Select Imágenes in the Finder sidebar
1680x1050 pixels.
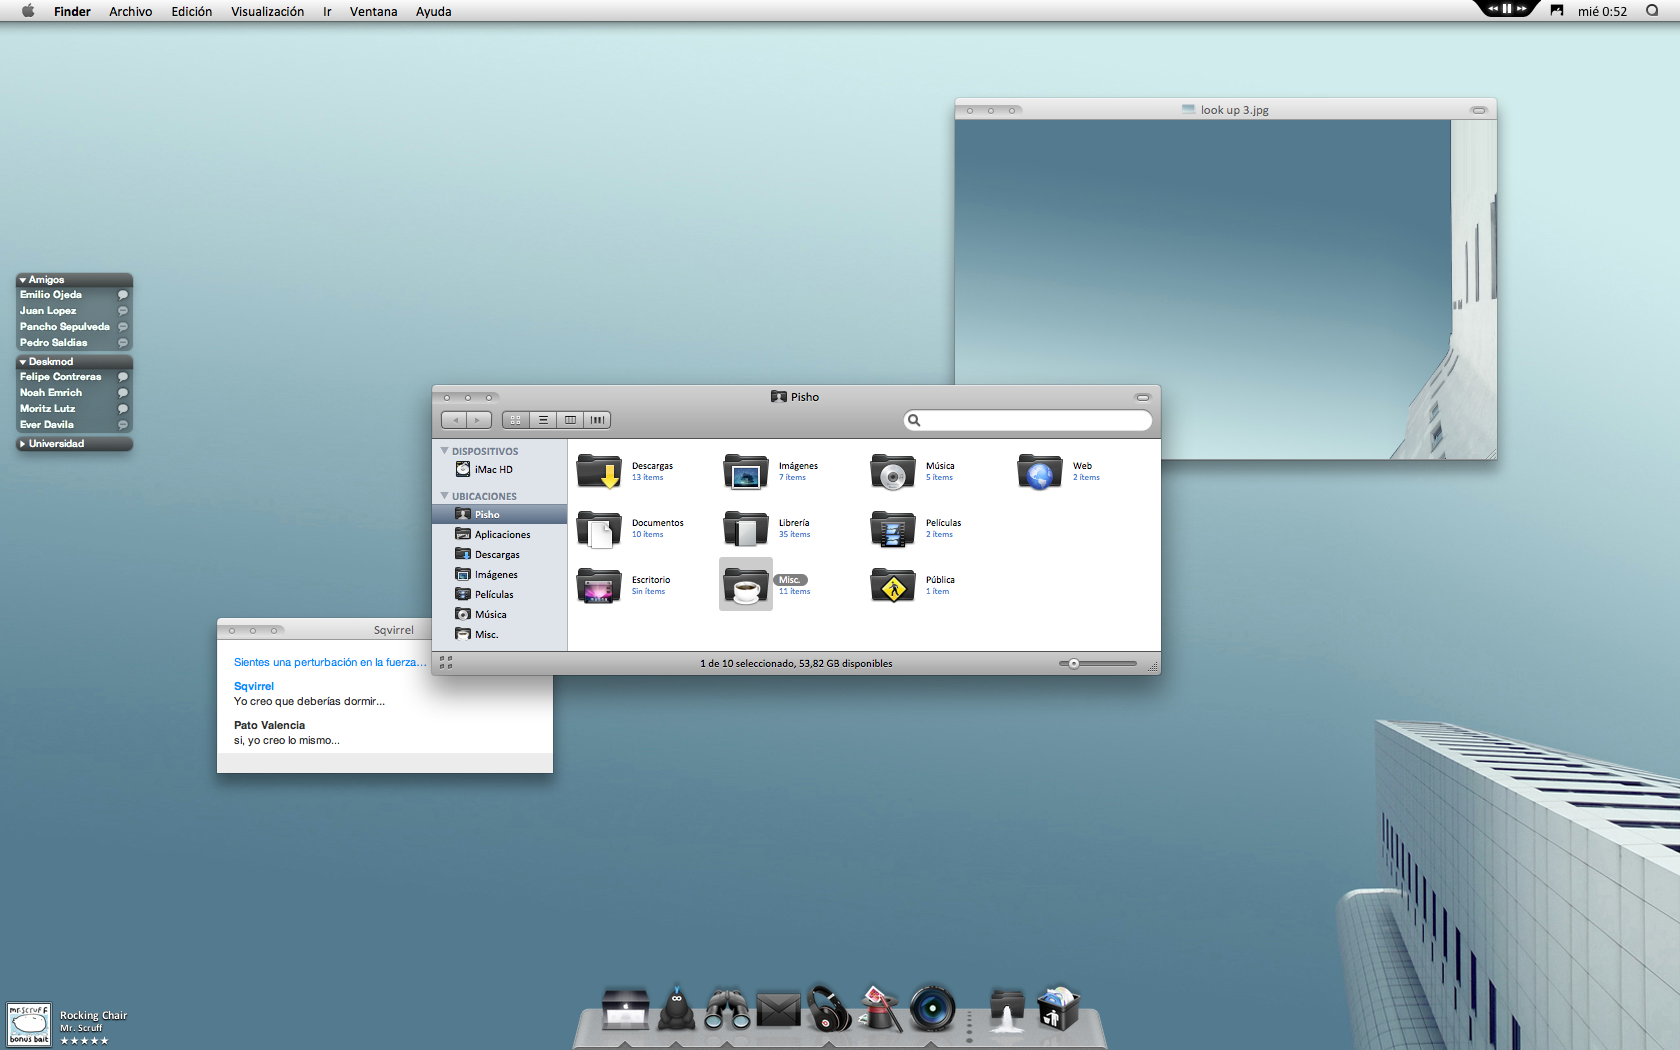(500, 574)
